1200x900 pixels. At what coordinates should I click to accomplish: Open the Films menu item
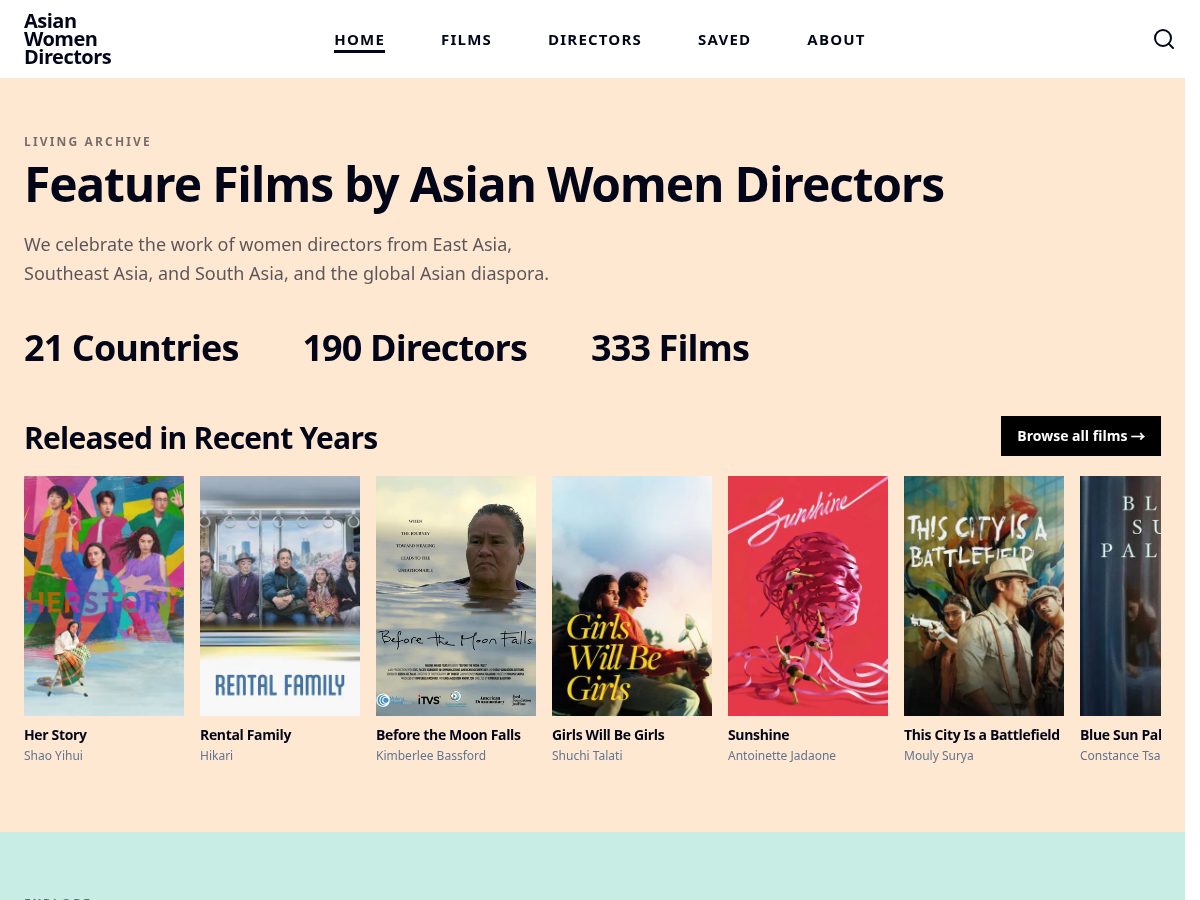466,40
